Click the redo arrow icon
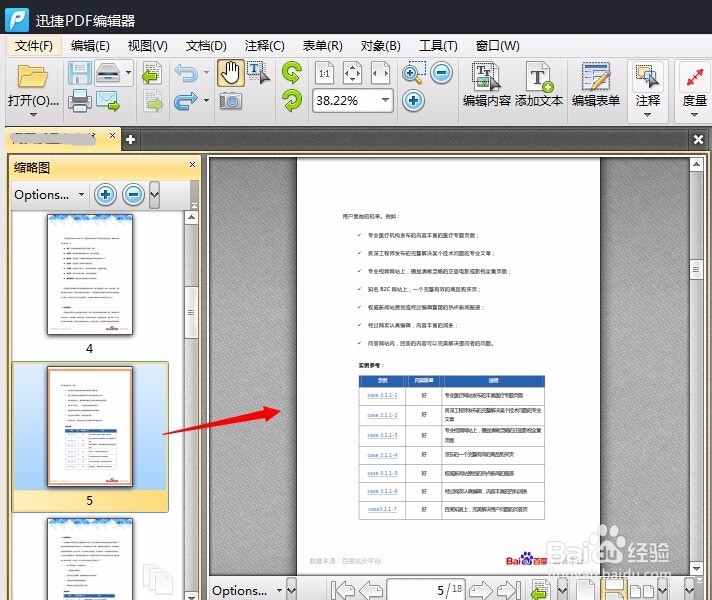Image resolution: width=712 pixels, height=600 pixels. point(186,101)
